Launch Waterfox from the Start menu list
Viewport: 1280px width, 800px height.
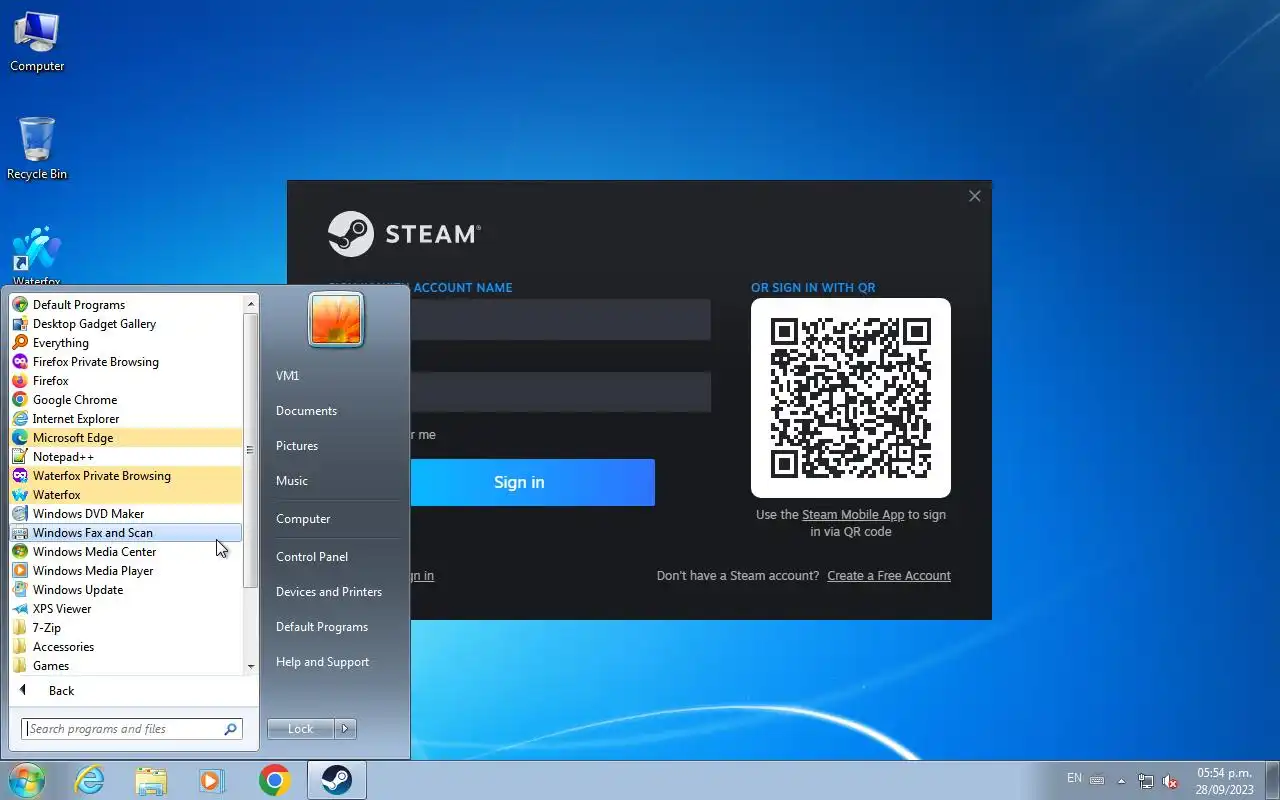126,495
